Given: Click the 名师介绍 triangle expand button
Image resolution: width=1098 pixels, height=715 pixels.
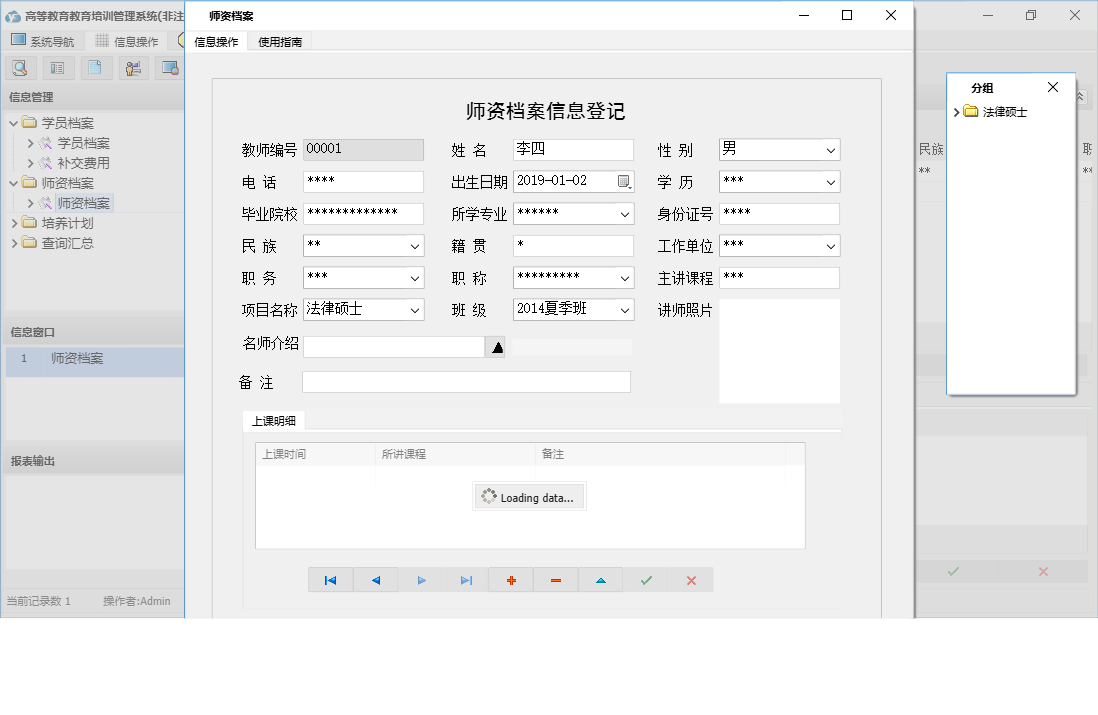Looking at the screenshot, I should (494, 346).
